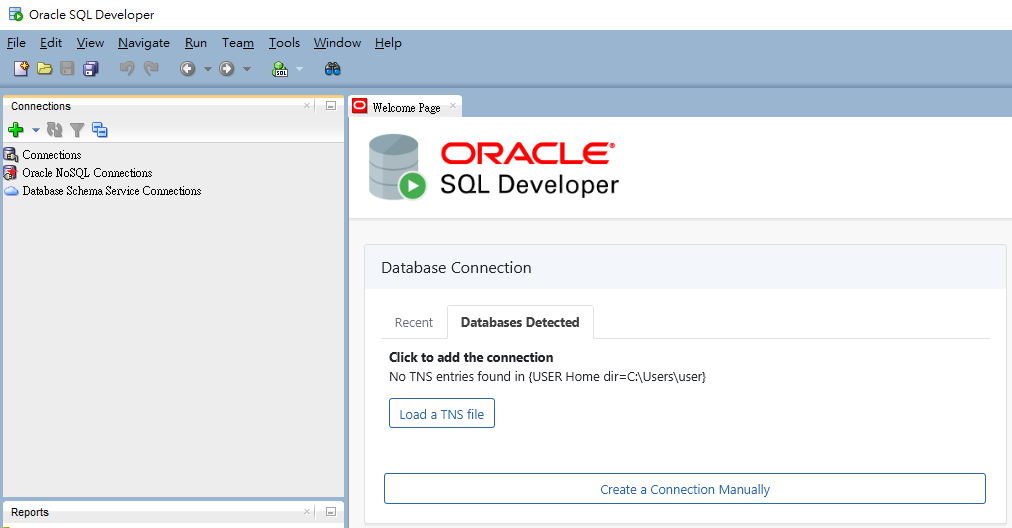The height and width of the screenshot is (528, 1012).
Task: Click the Back navigation arrow icon
Action: click(187, 69)
